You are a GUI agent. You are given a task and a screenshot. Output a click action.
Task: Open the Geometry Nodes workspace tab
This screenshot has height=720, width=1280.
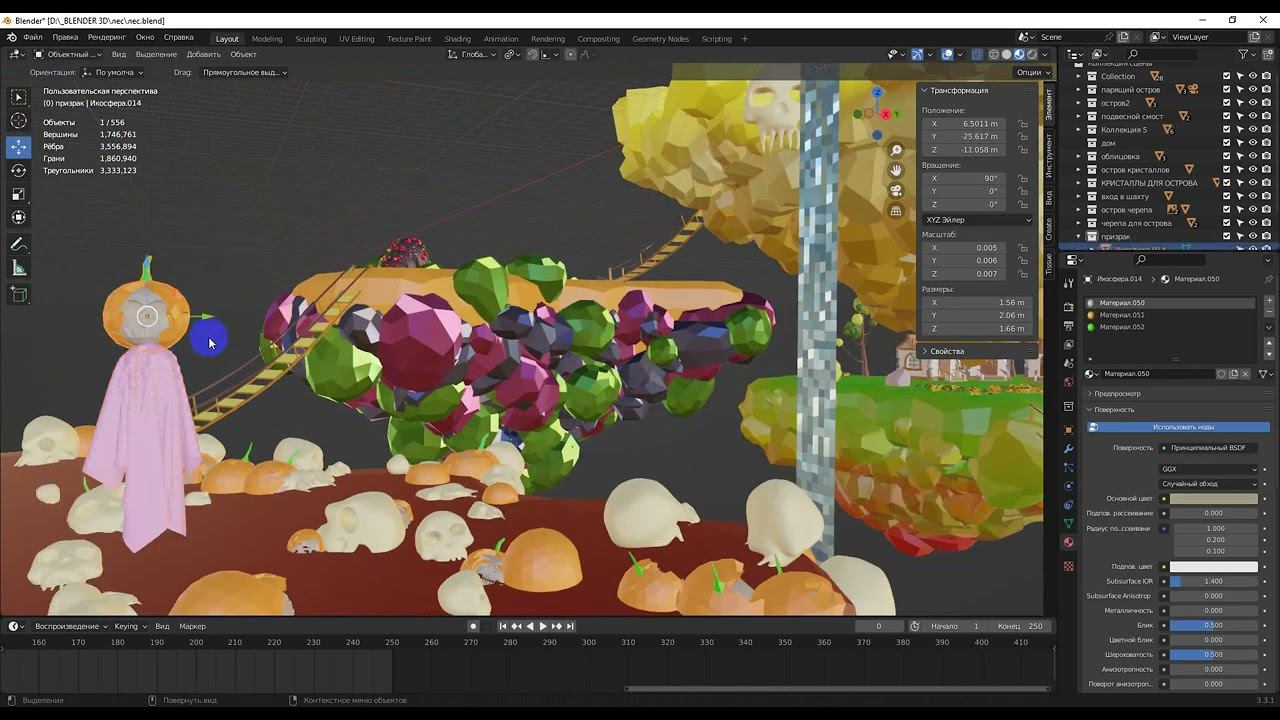tap(660, 39)
